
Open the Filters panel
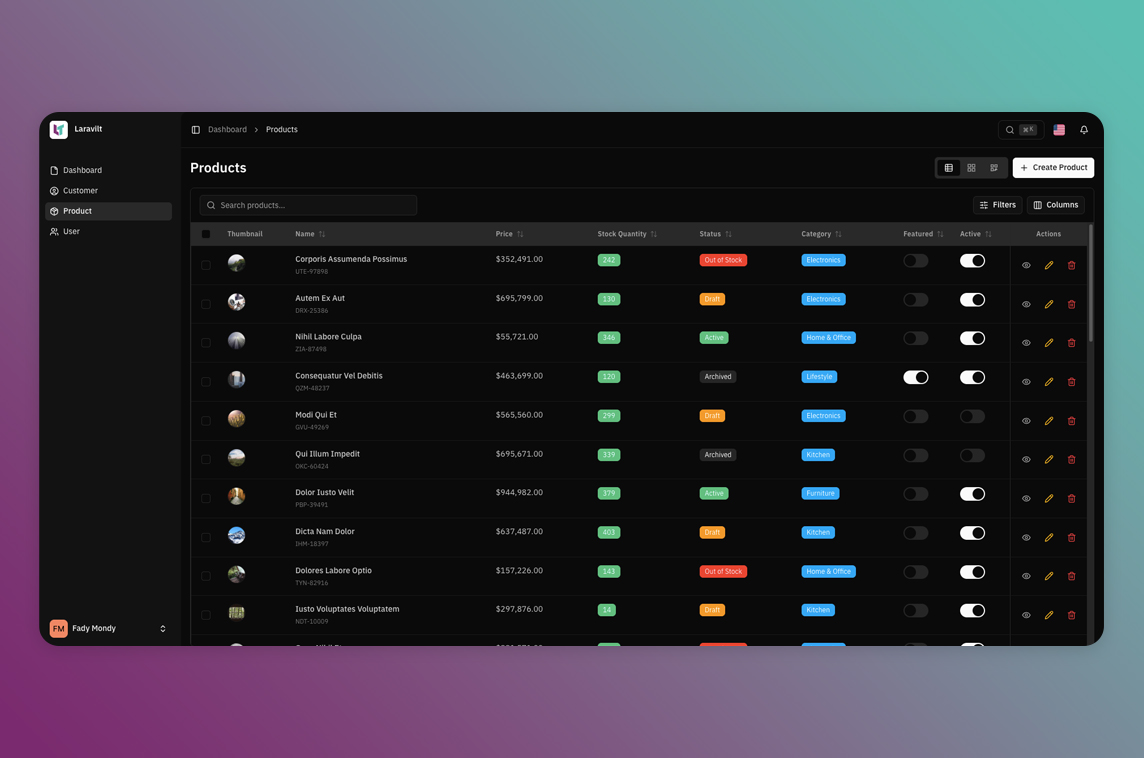click(x=997, y=205)
